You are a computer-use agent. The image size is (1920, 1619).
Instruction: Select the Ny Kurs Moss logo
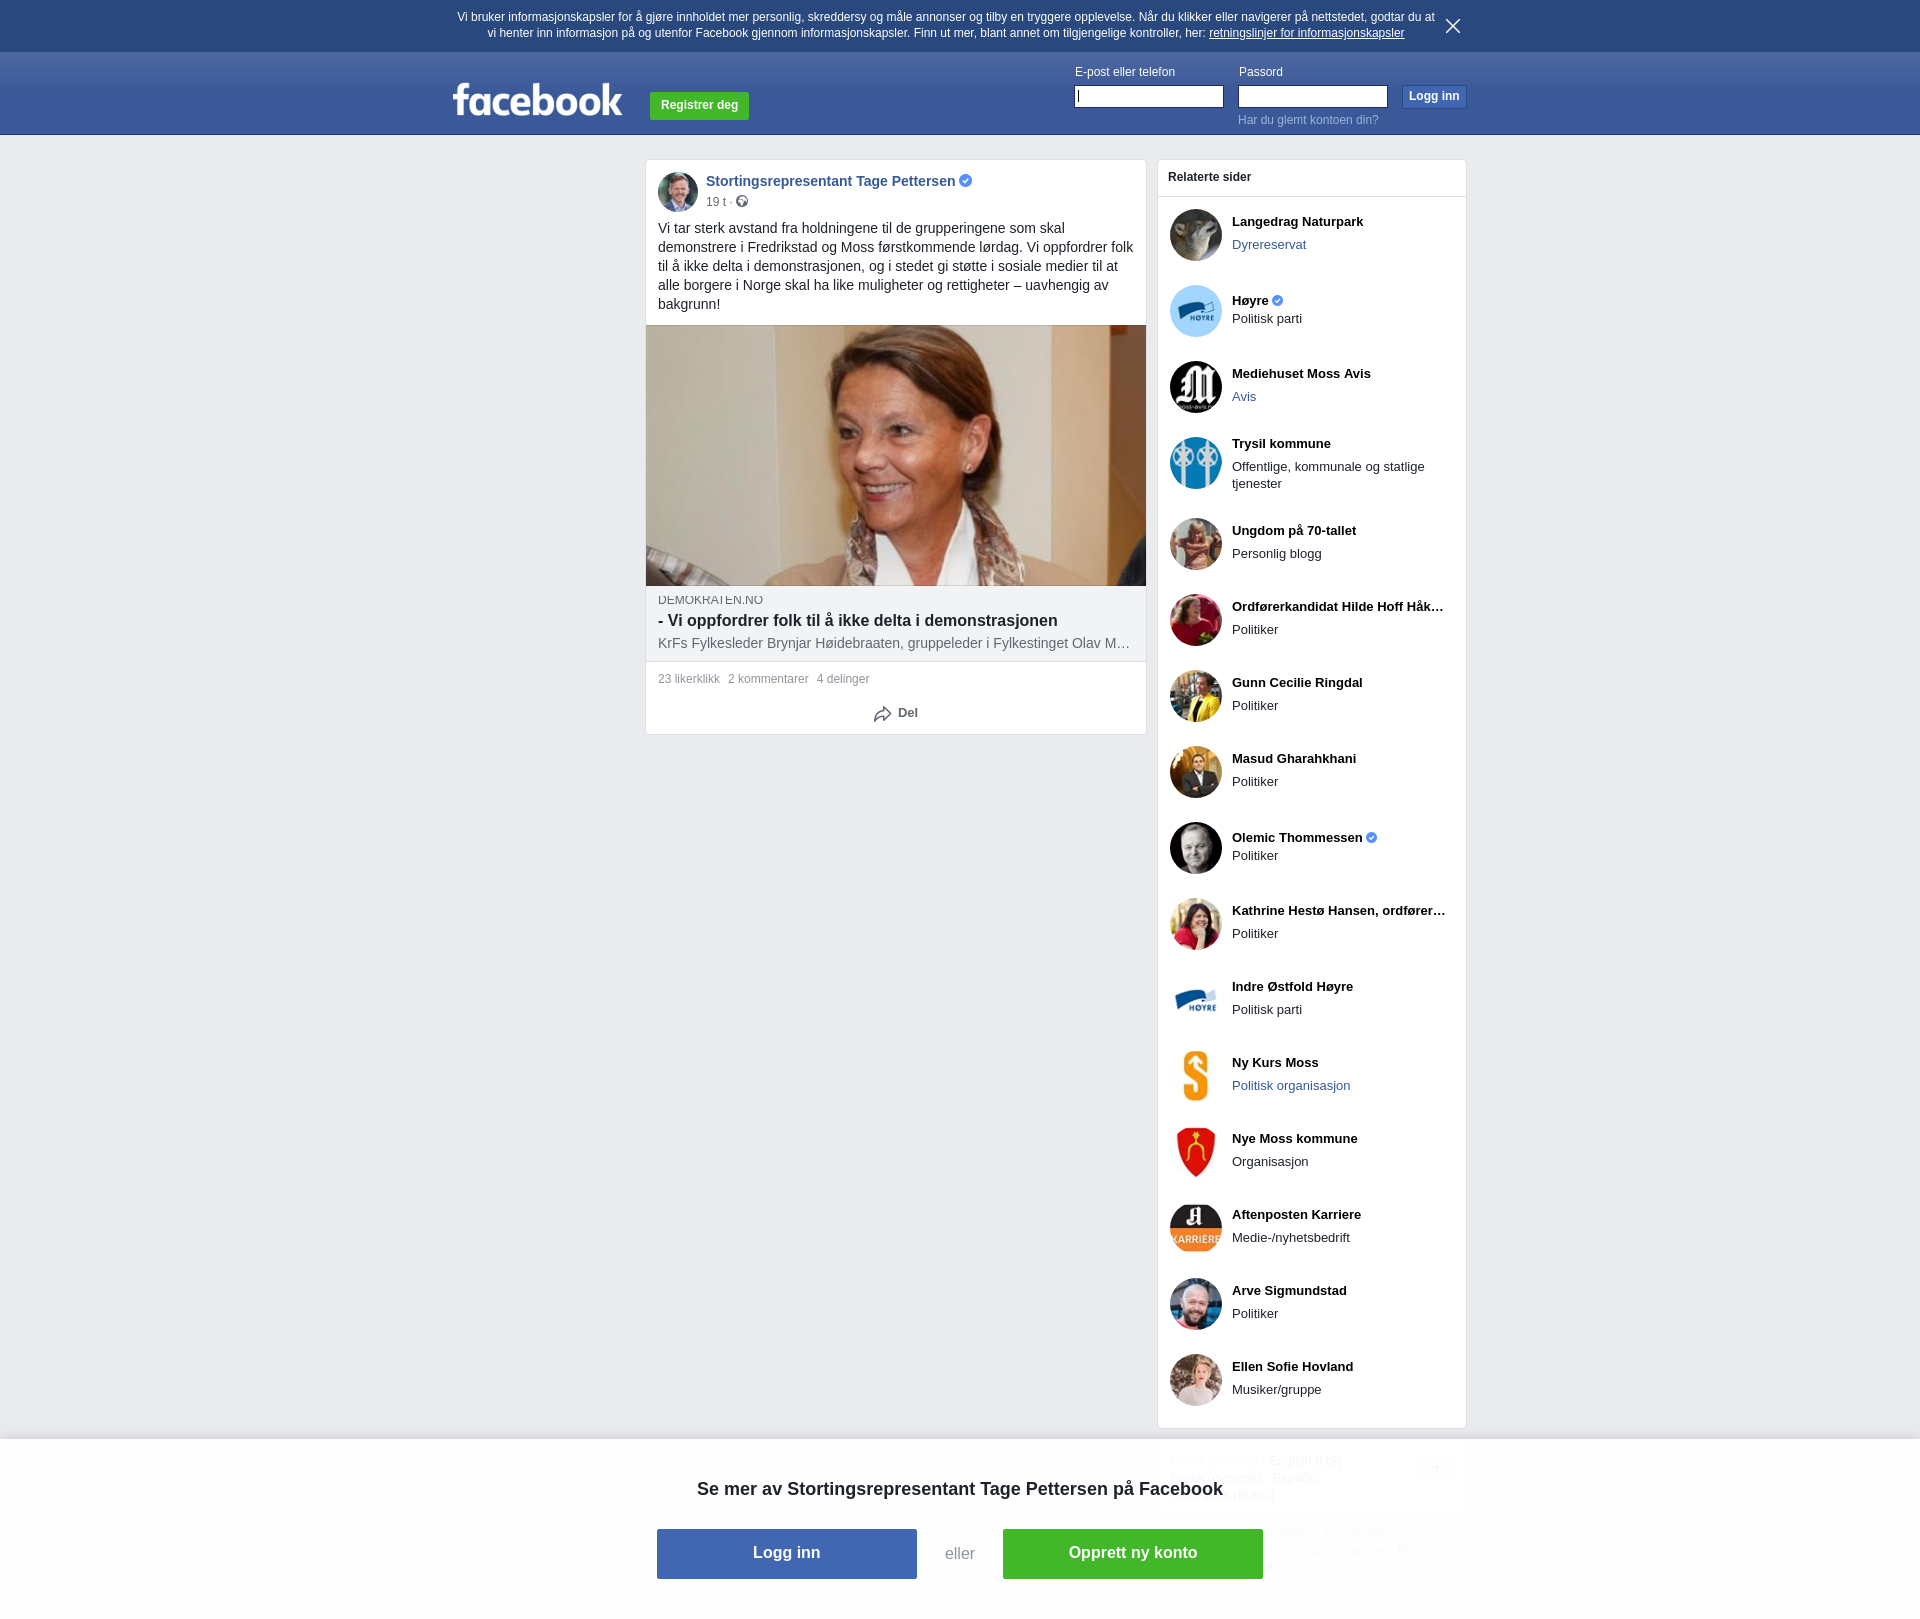1195,1076
